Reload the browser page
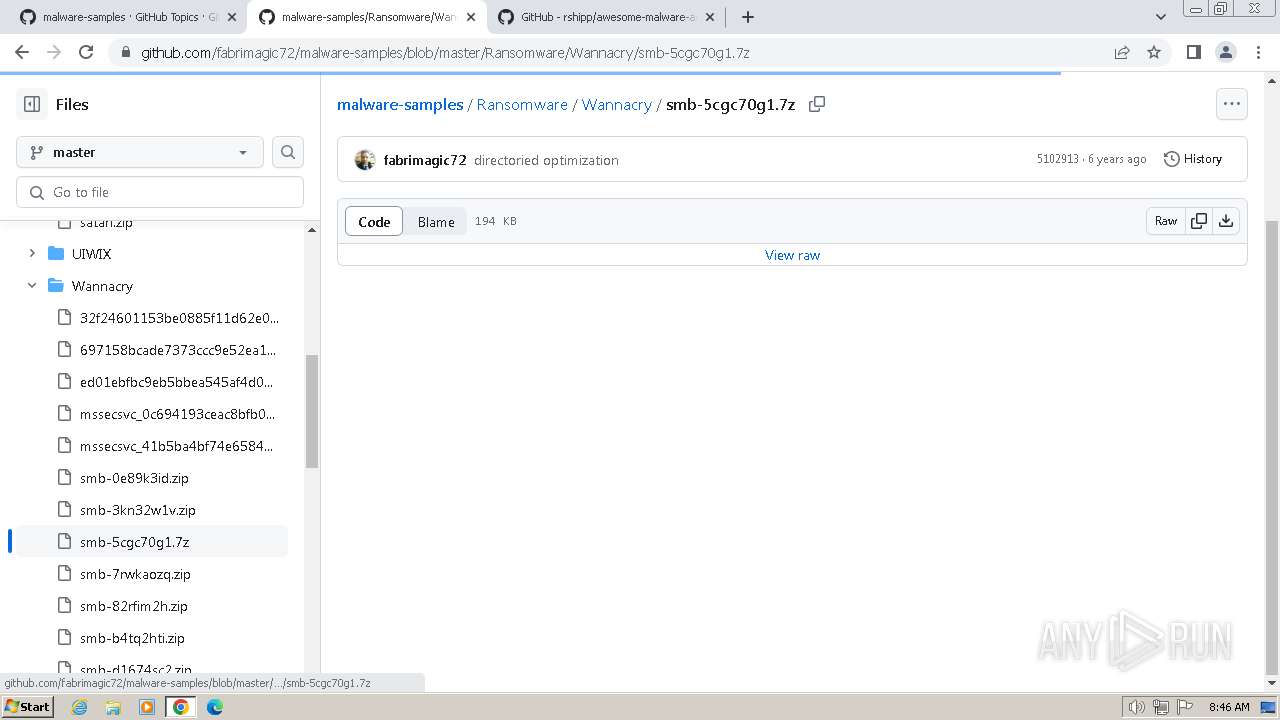This screenshot has height=720, width=1280. (86, 52)
